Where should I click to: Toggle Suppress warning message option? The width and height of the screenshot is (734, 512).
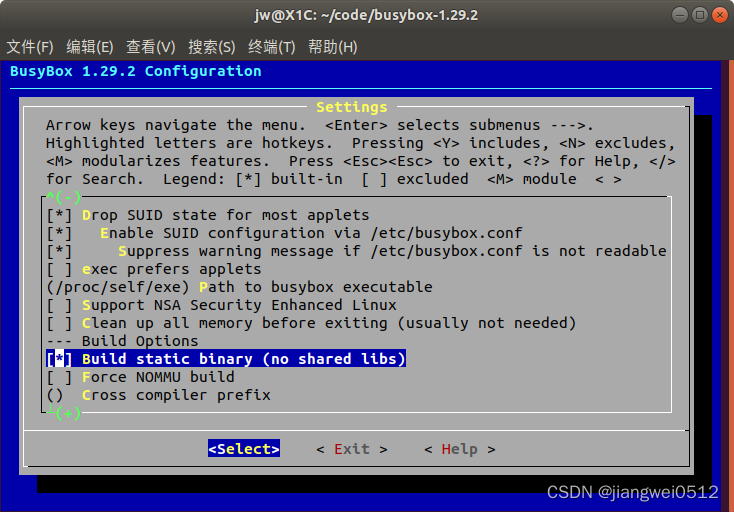[356, 251]
